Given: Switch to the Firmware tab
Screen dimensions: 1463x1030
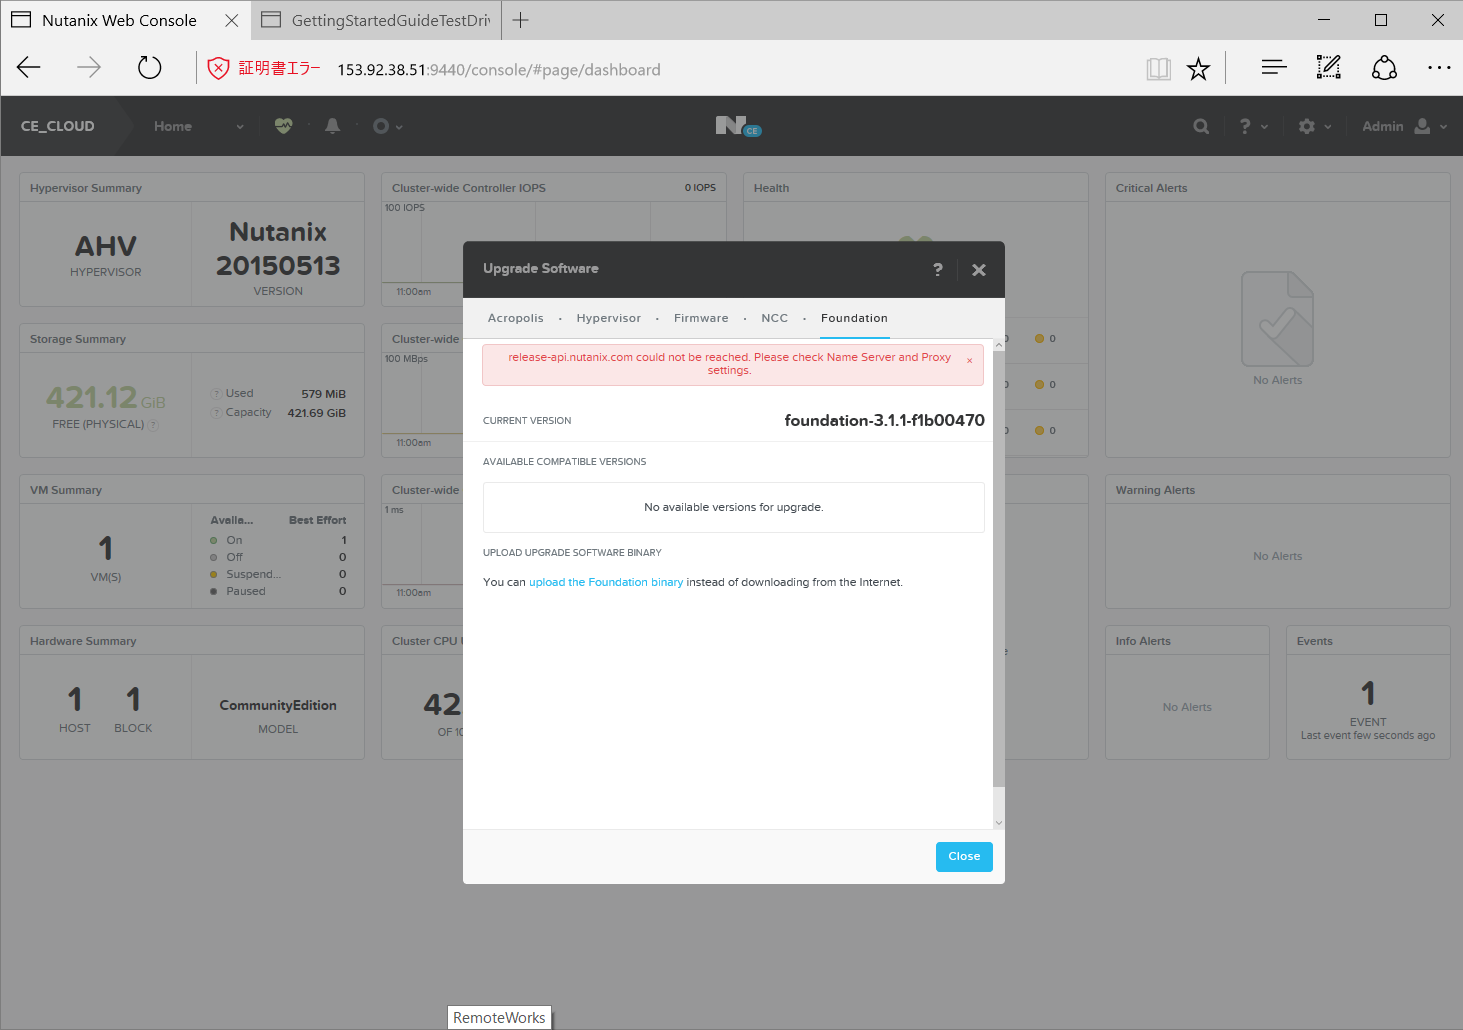Looking at the screenshot, I should tap(701, 318).
